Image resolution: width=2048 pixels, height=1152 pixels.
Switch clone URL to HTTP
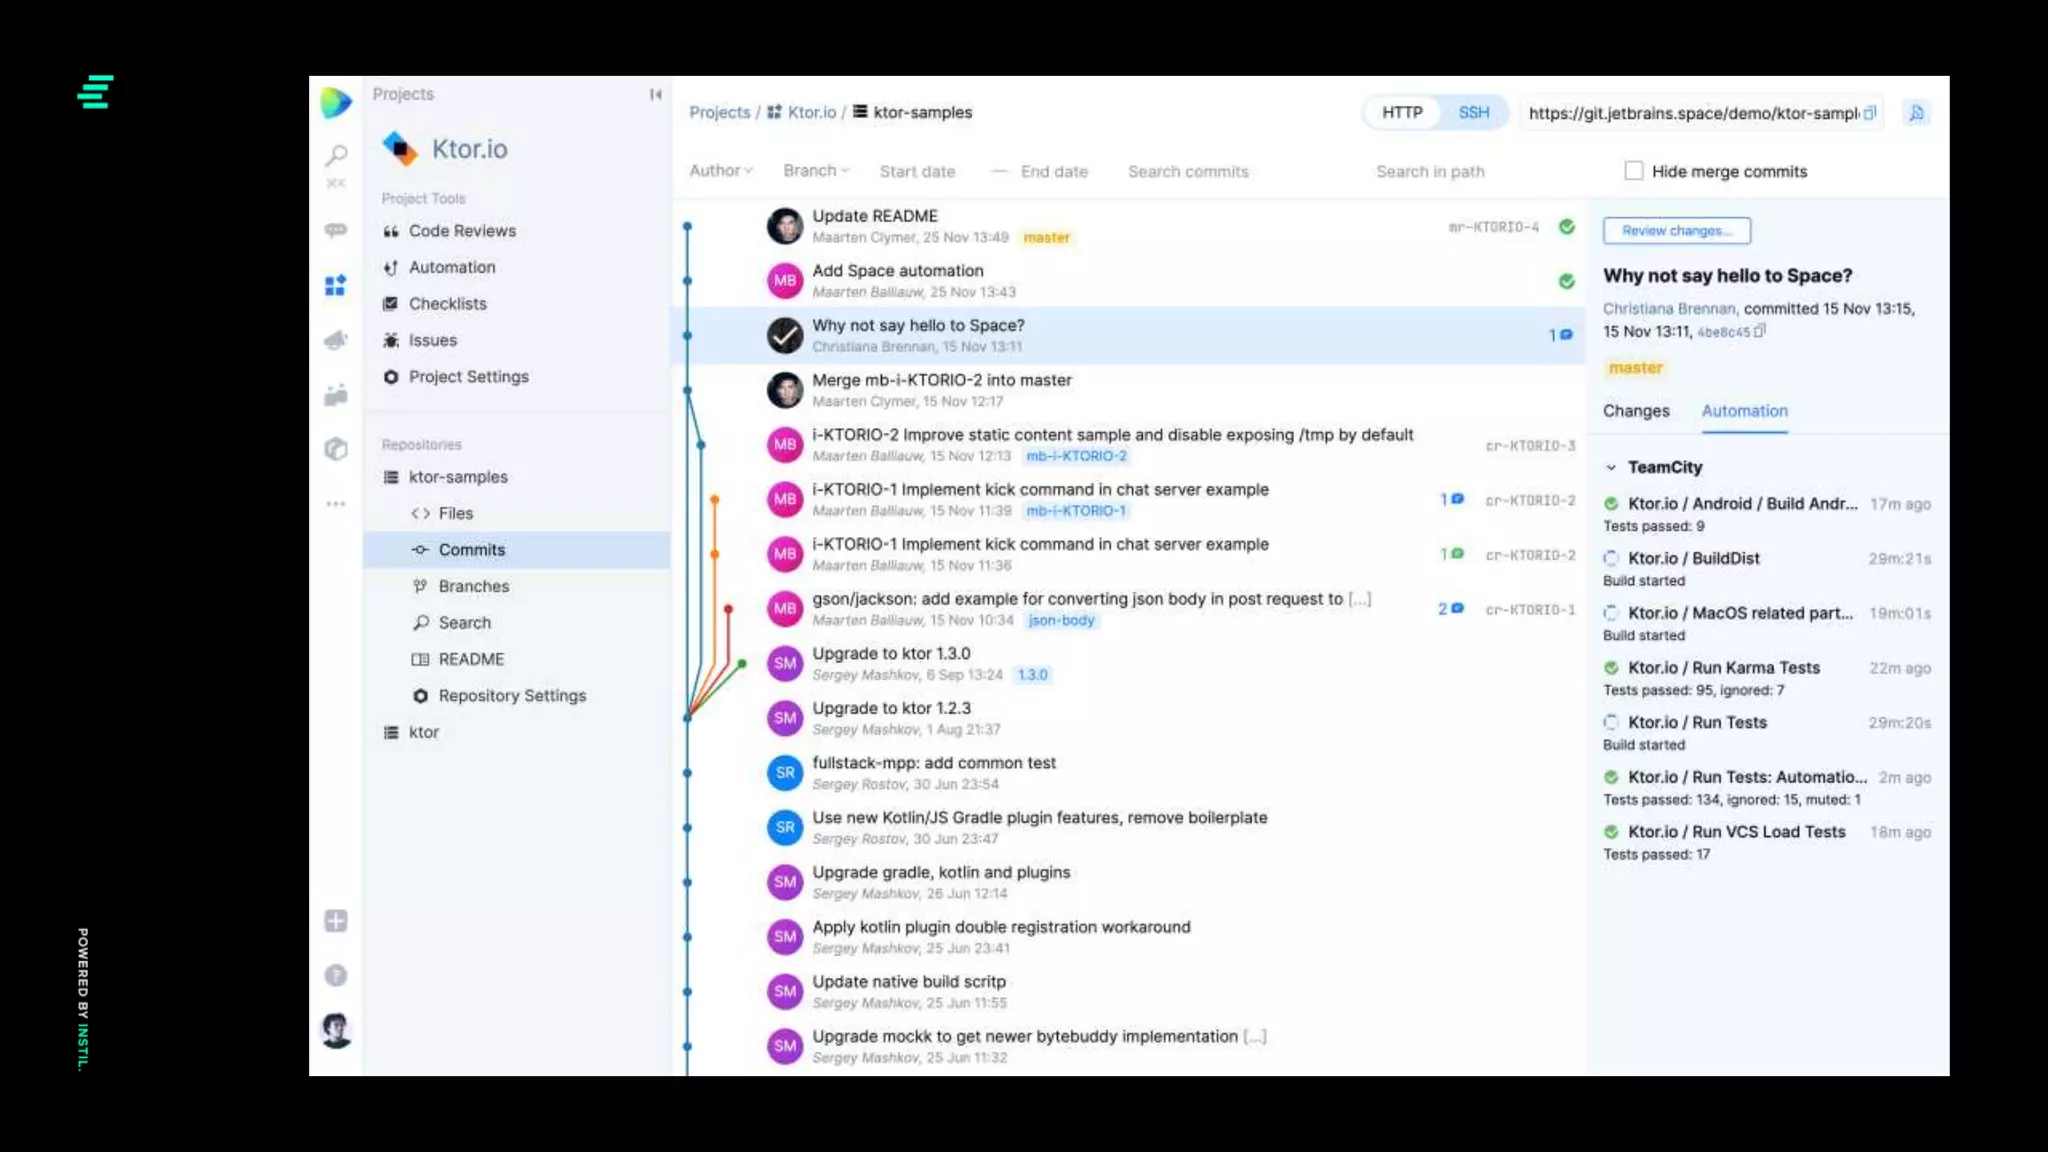click(1402, 113)
